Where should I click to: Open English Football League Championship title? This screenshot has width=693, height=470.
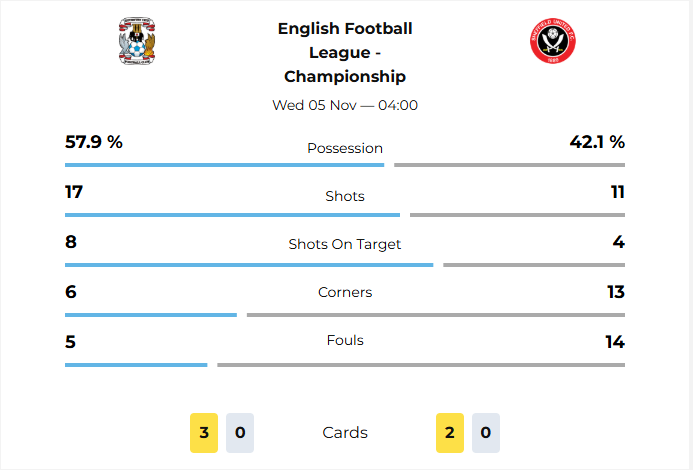point(345,52)
